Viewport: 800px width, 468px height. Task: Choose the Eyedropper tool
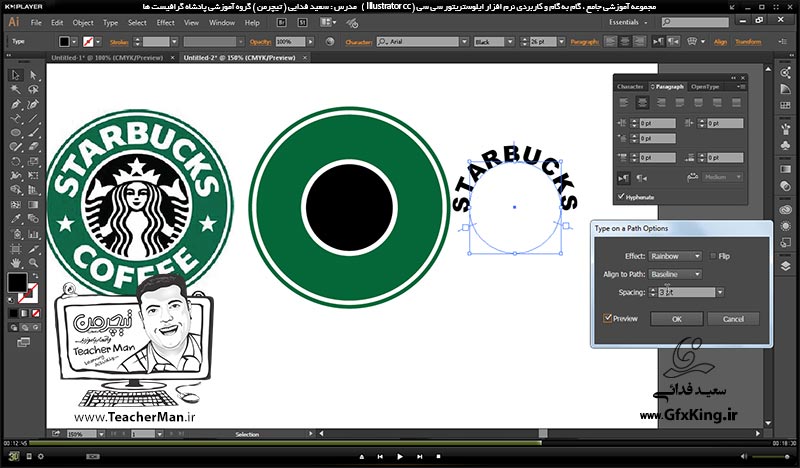click(16, 219)
